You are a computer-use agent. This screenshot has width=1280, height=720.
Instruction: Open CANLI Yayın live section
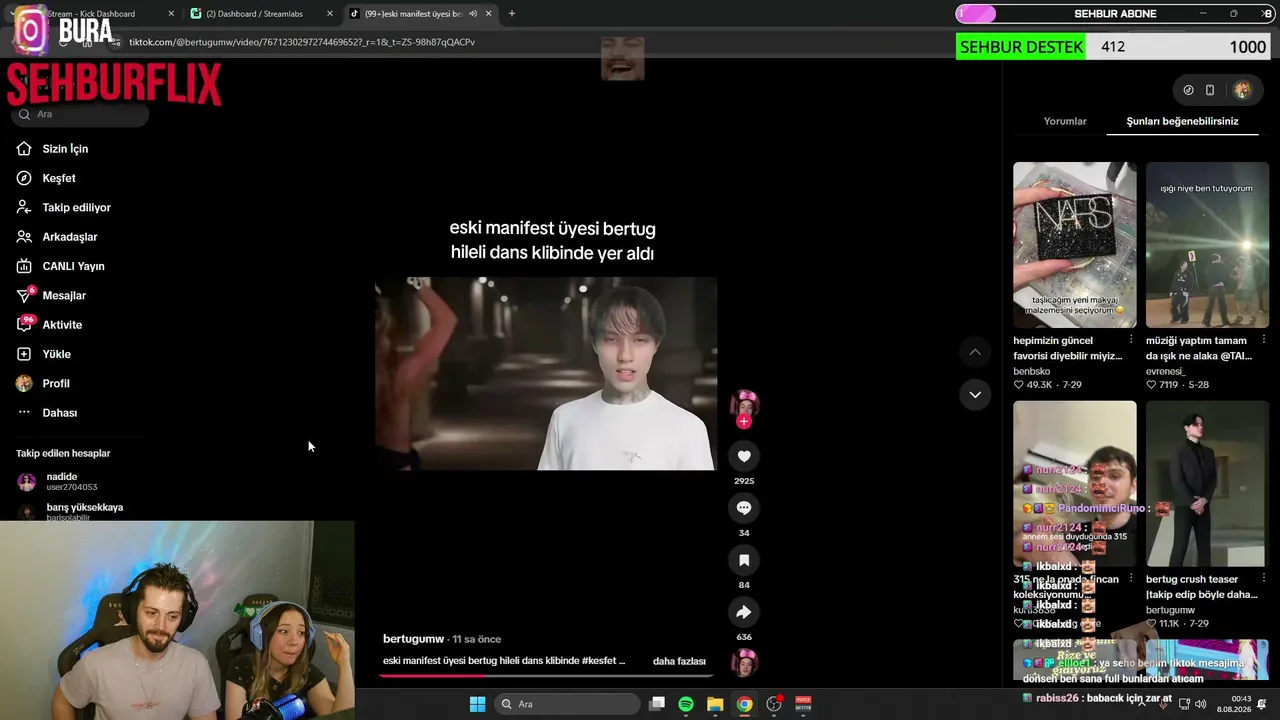73,266
